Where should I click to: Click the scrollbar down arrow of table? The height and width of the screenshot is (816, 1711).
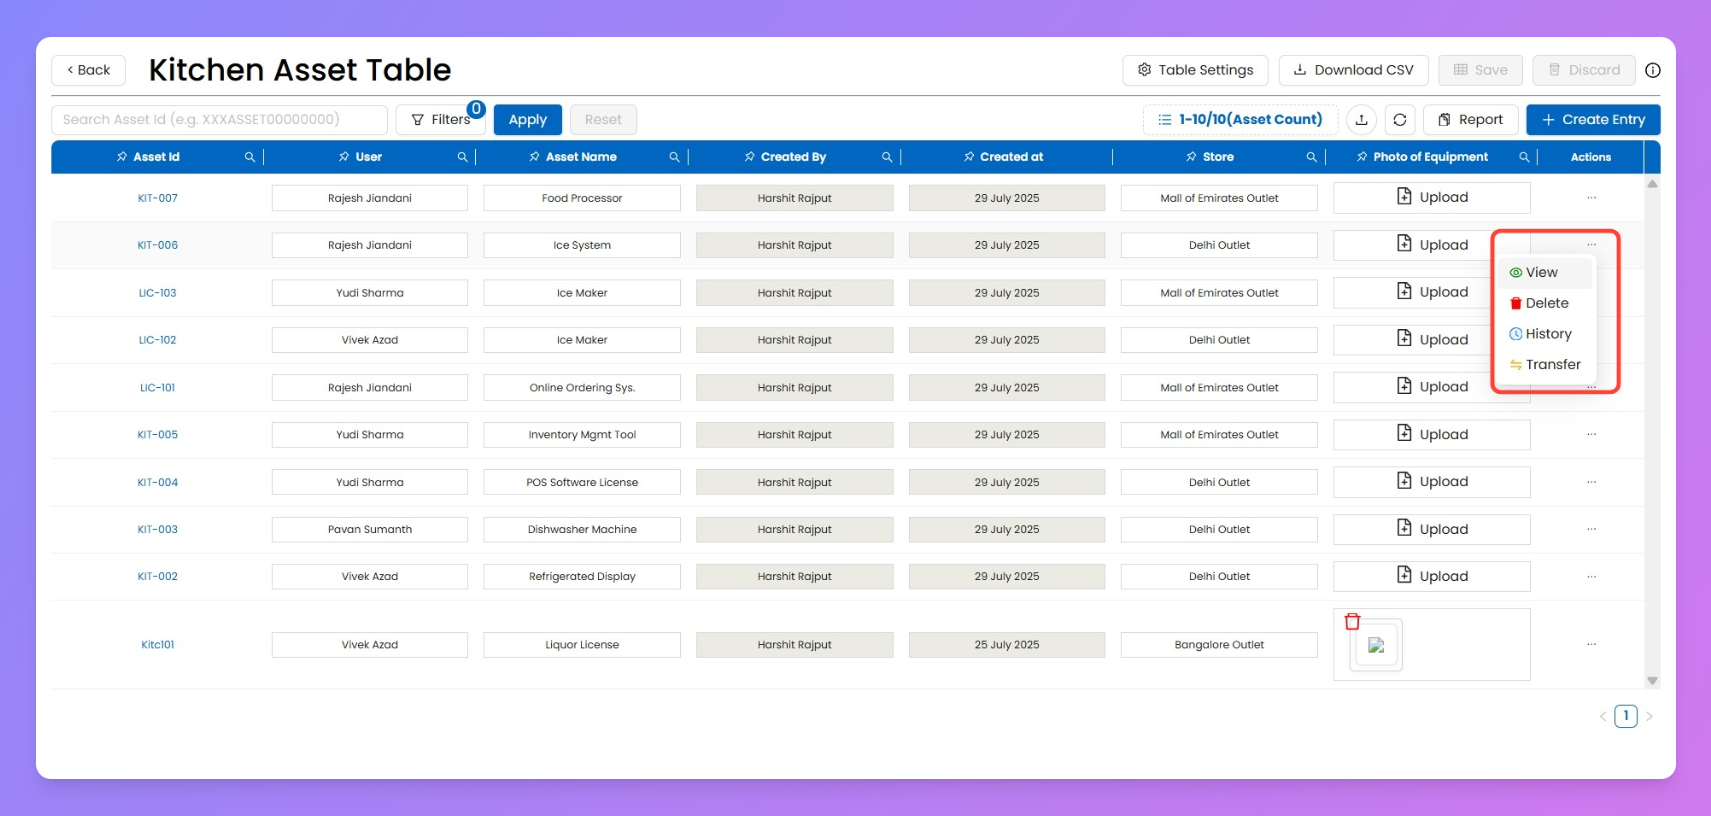[x=1652, y=681]
